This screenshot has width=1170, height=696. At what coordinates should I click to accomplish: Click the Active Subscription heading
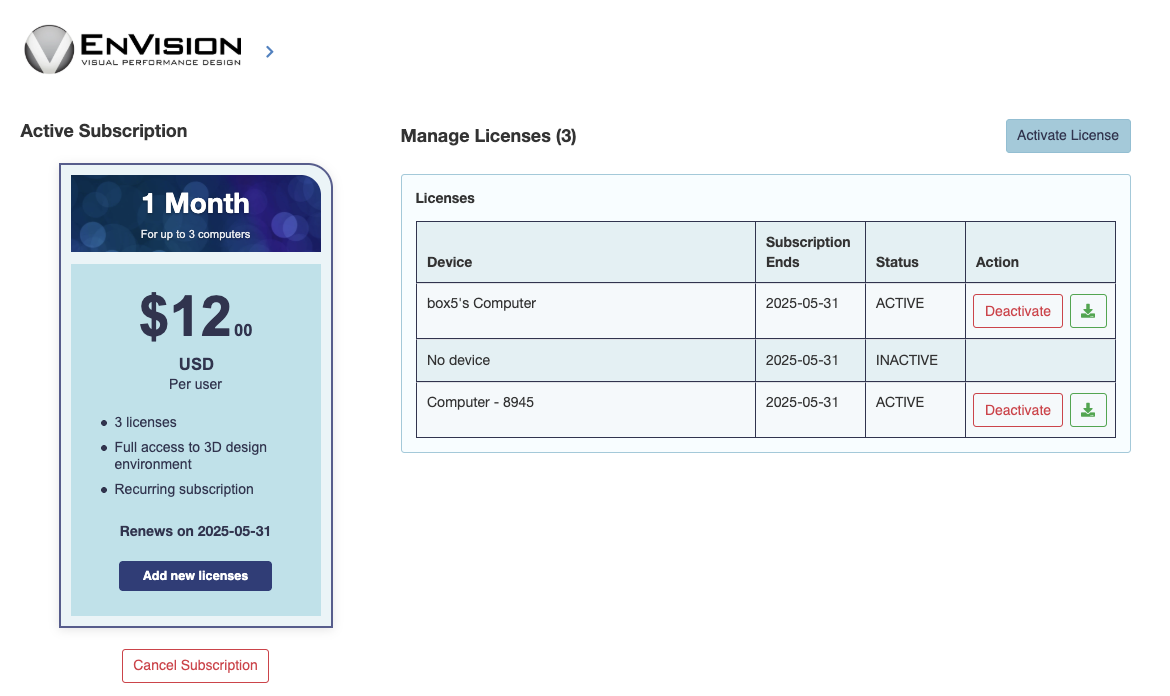104,130
